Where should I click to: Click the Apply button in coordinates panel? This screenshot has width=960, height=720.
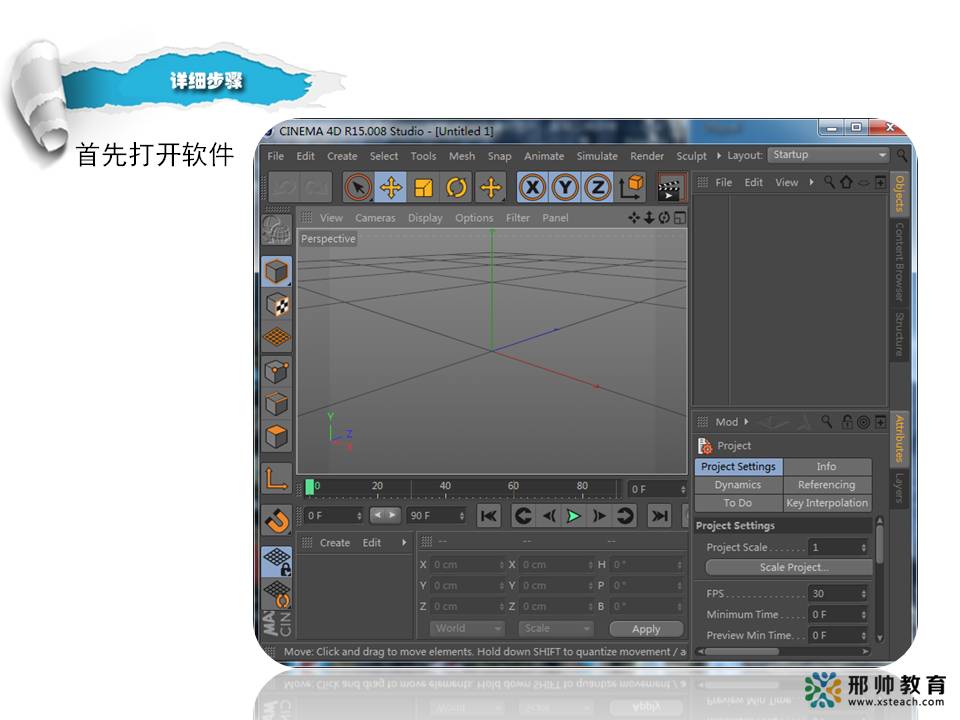[x=646, y=629]
